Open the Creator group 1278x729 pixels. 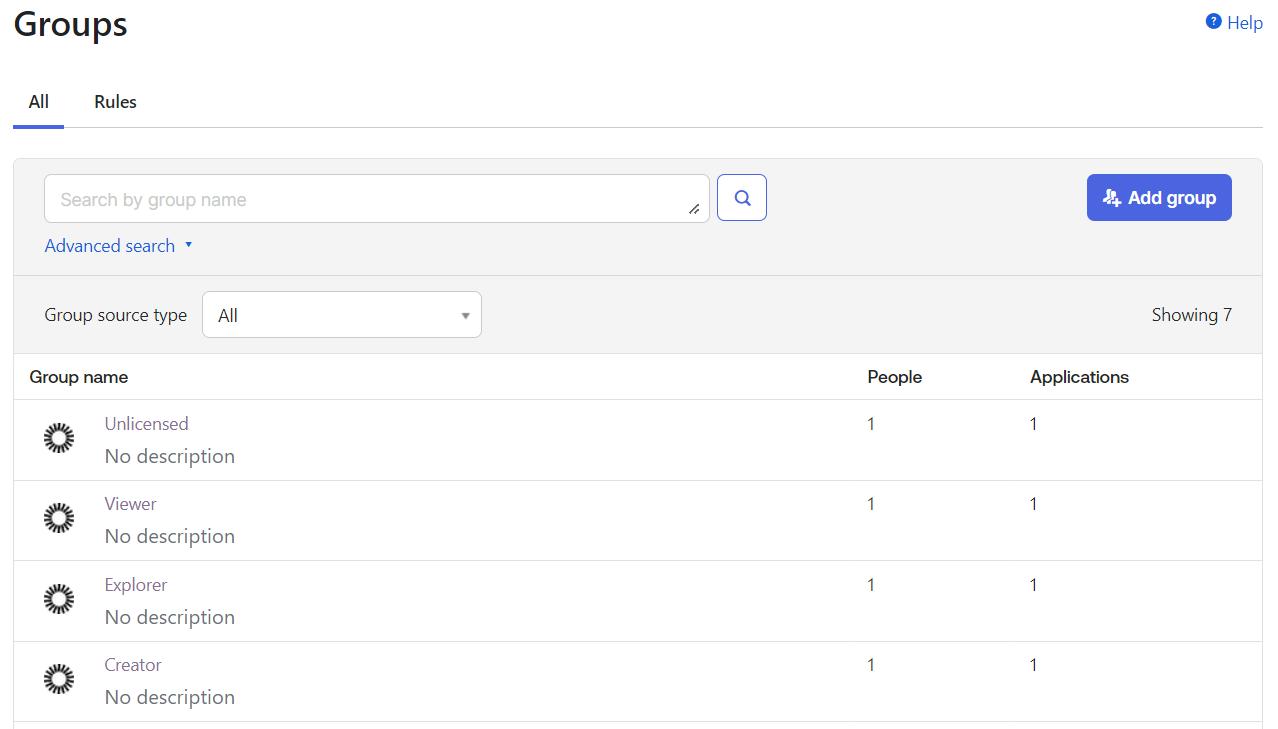point(133,664)
